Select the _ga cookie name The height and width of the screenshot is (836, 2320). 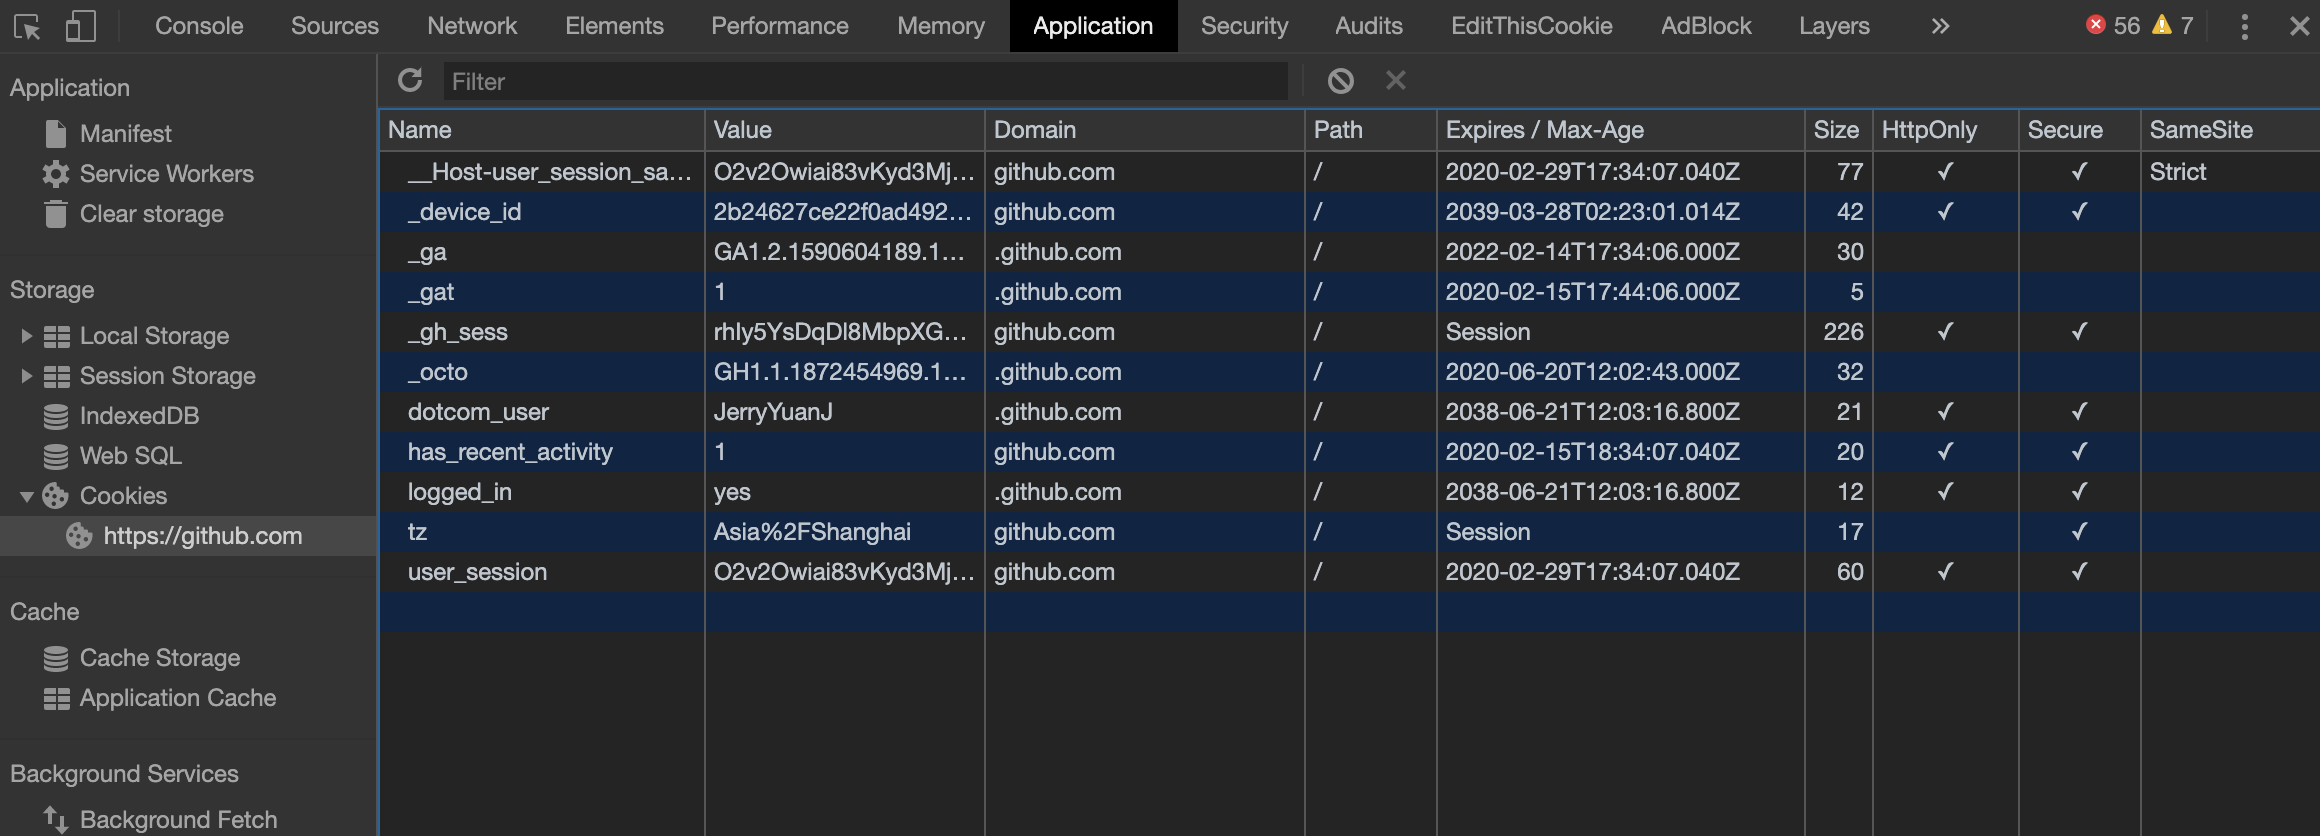pyautogui.click(x=427, y=252)
